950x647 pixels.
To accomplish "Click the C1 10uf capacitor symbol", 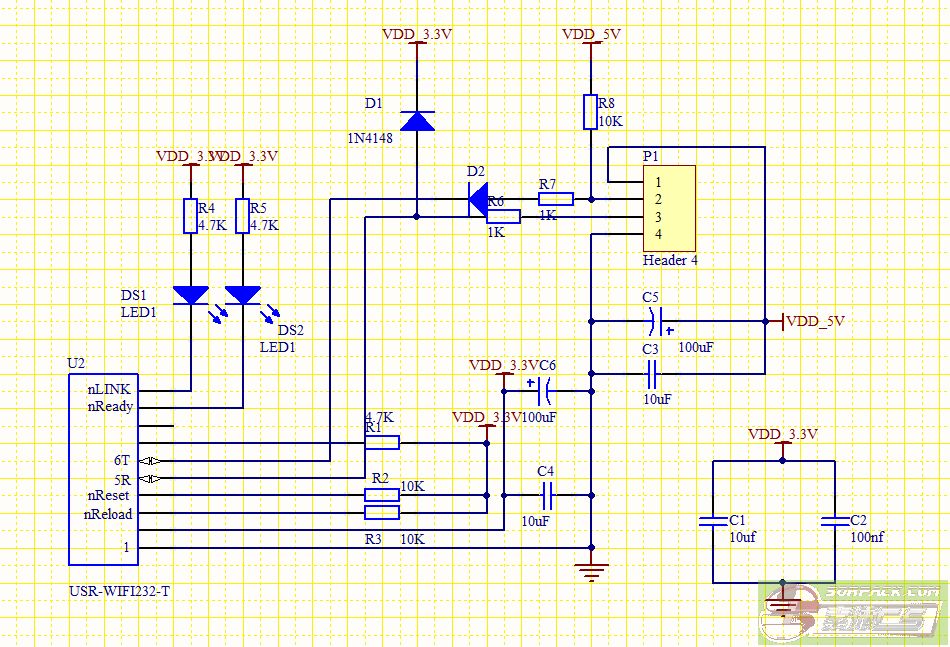I will pos(712,521).
